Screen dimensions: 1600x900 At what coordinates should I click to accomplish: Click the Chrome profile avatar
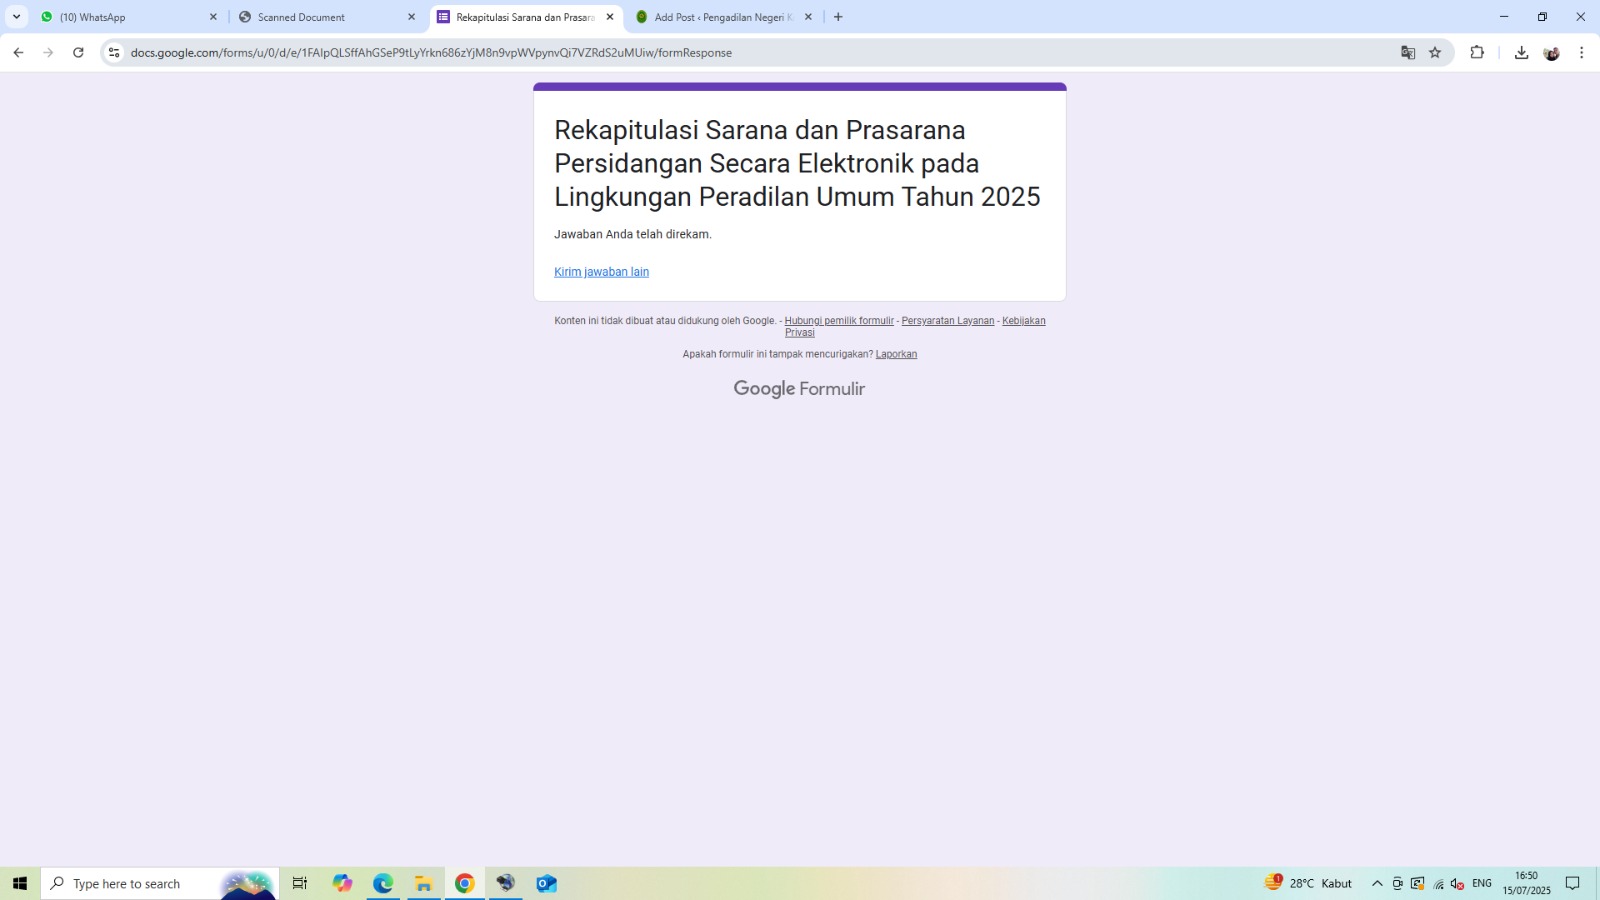(1551, 53)
